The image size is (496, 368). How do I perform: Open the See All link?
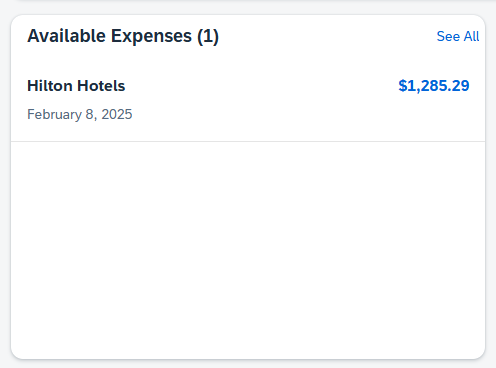point(458,36)
